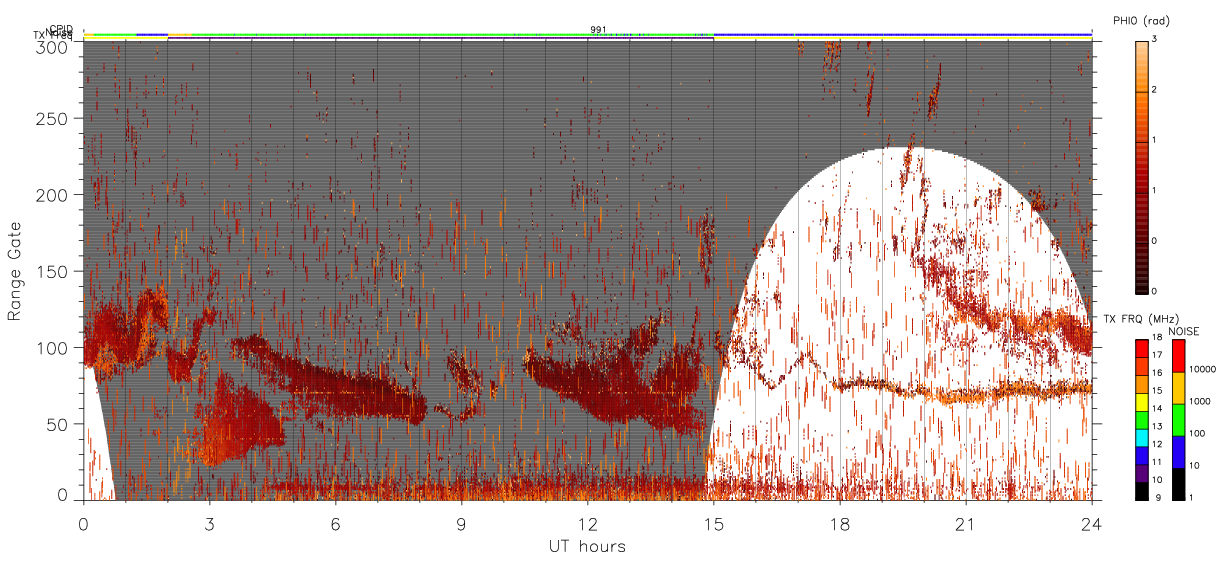This screenshot has width=1228, height=567.
Task: Click the red 17–18 MHz TX FRQ swatch
Action: [x=1141, y=348]
